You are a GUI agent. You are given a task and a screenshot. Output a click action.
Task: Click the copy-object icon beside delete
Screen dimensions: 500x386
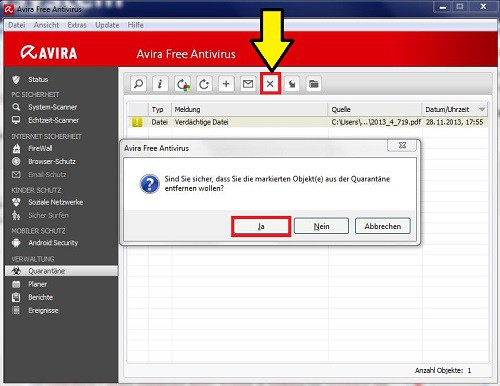(x=292, y=84)
